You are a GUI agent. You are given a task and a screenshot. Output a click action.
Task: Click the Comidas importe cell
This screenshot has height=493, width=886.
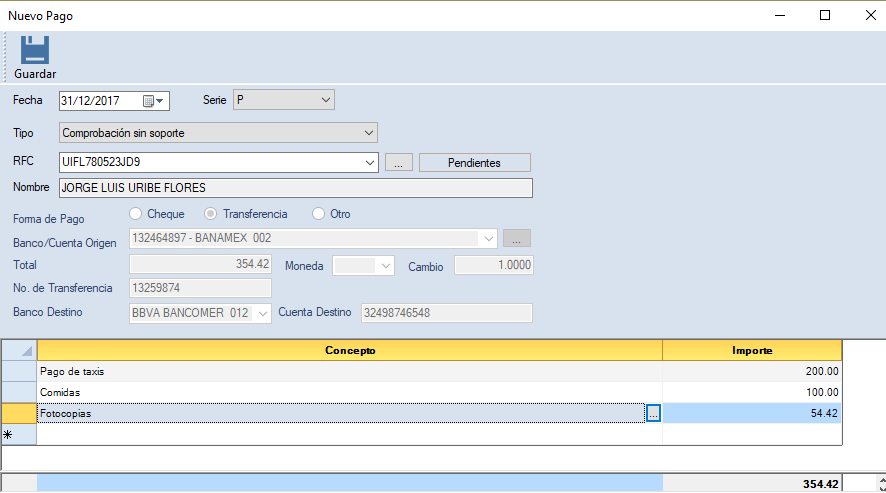(x=752, y=392)
